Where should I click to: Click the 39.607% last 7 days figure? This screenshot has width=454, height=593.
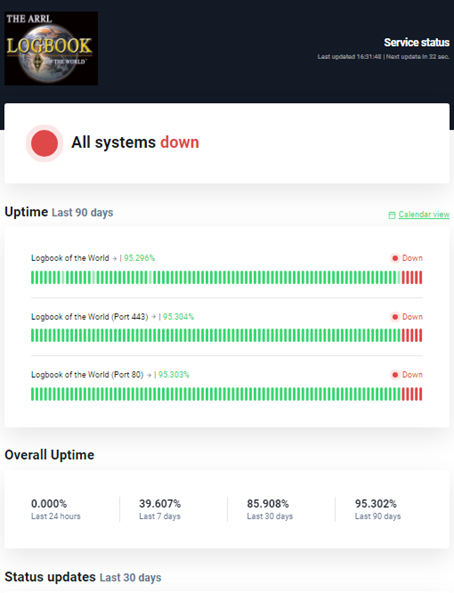point(160,504)
